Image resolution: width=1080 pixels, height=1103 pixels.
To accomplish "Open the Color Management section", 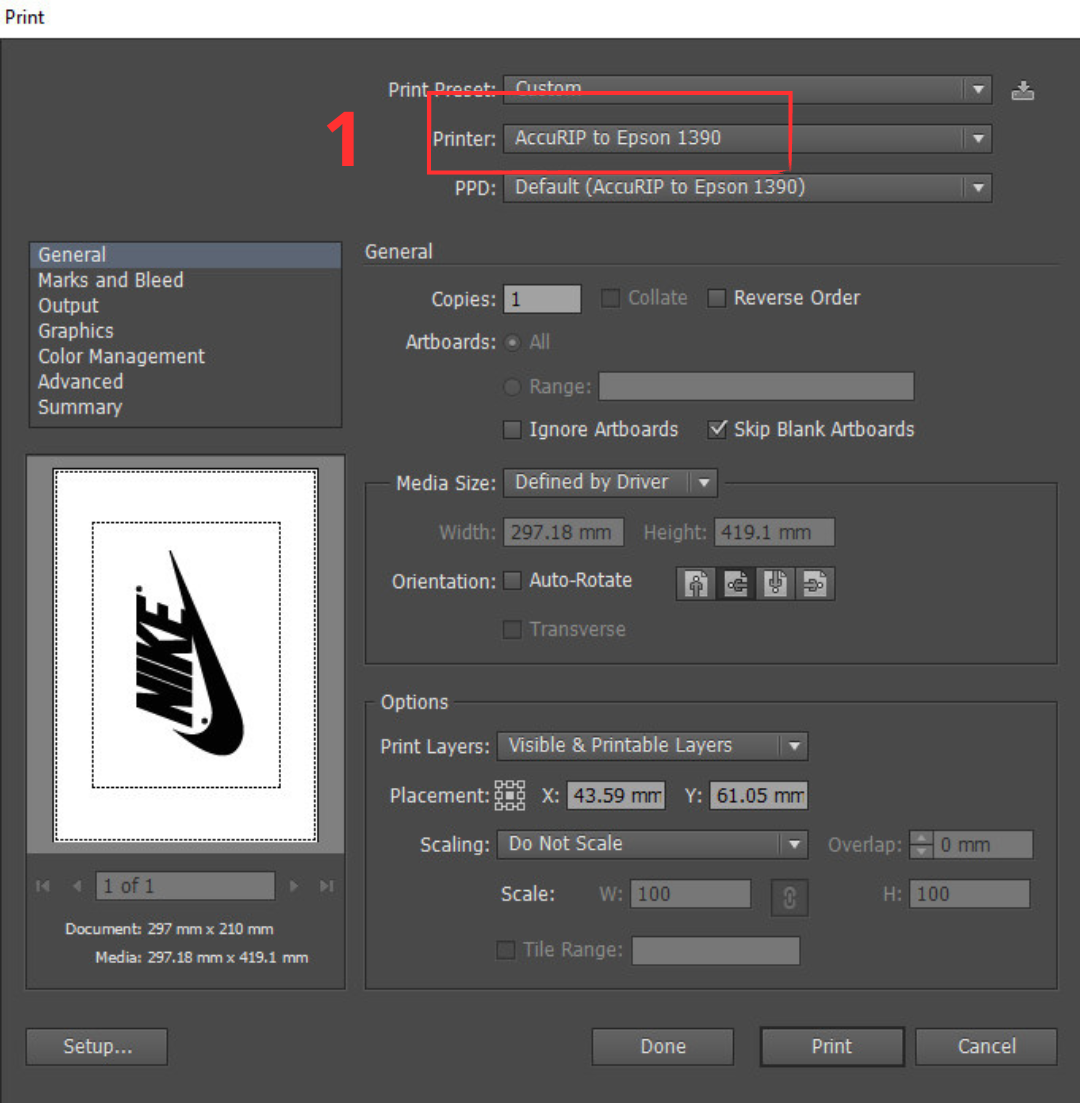I will [186, 356].
